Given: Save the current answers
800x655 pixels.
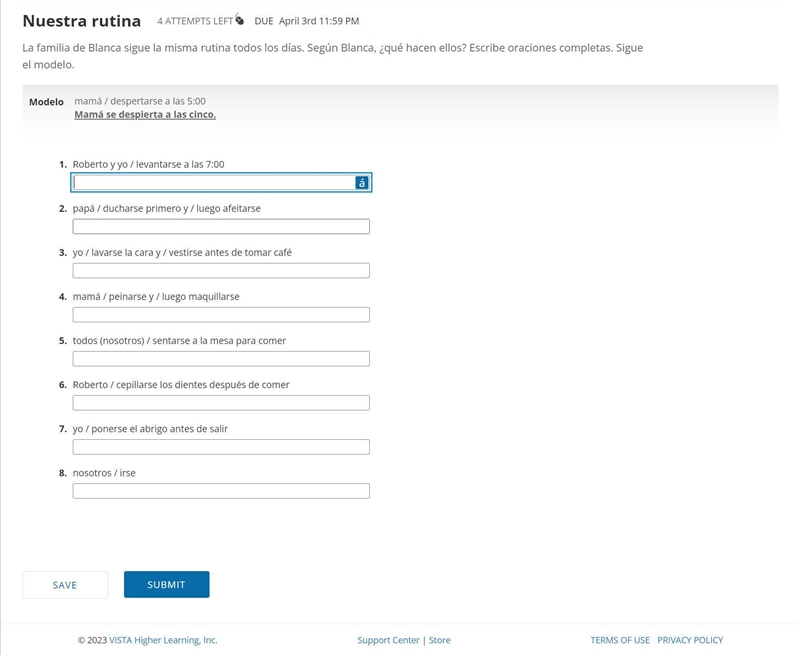Looking at the screenshot, I should tap(65, 585).
